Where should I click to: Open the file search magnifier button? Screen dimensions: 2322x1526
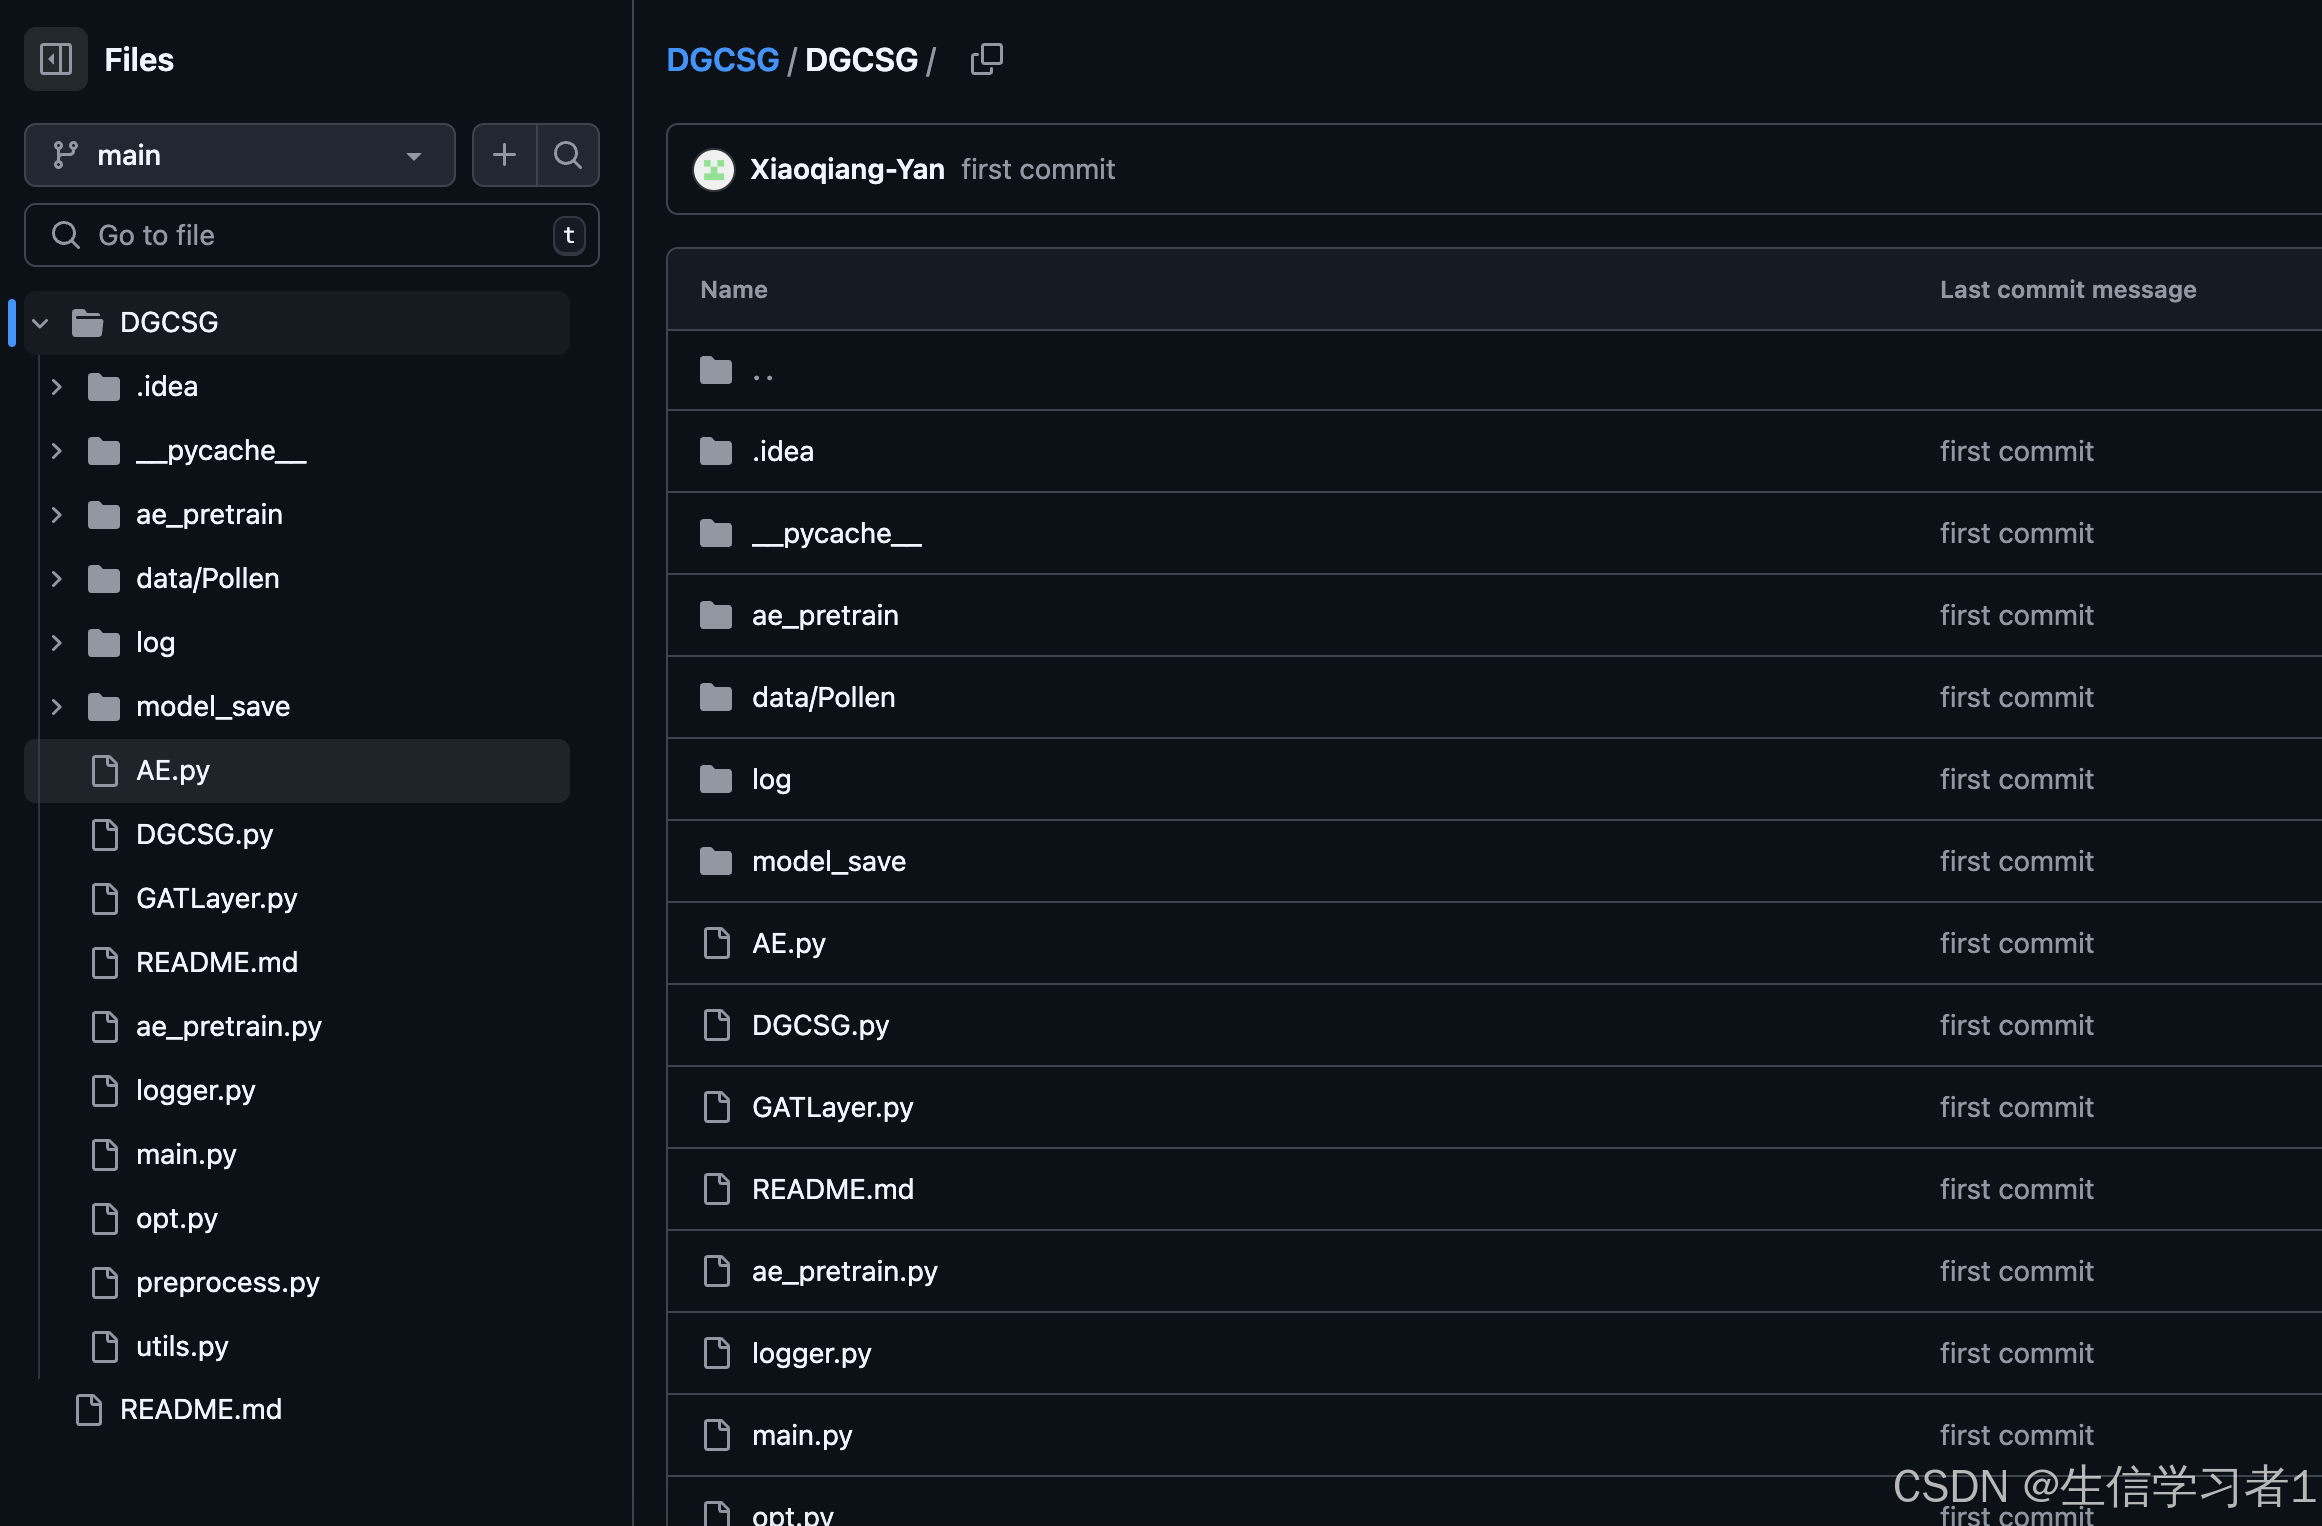[568, 155]
